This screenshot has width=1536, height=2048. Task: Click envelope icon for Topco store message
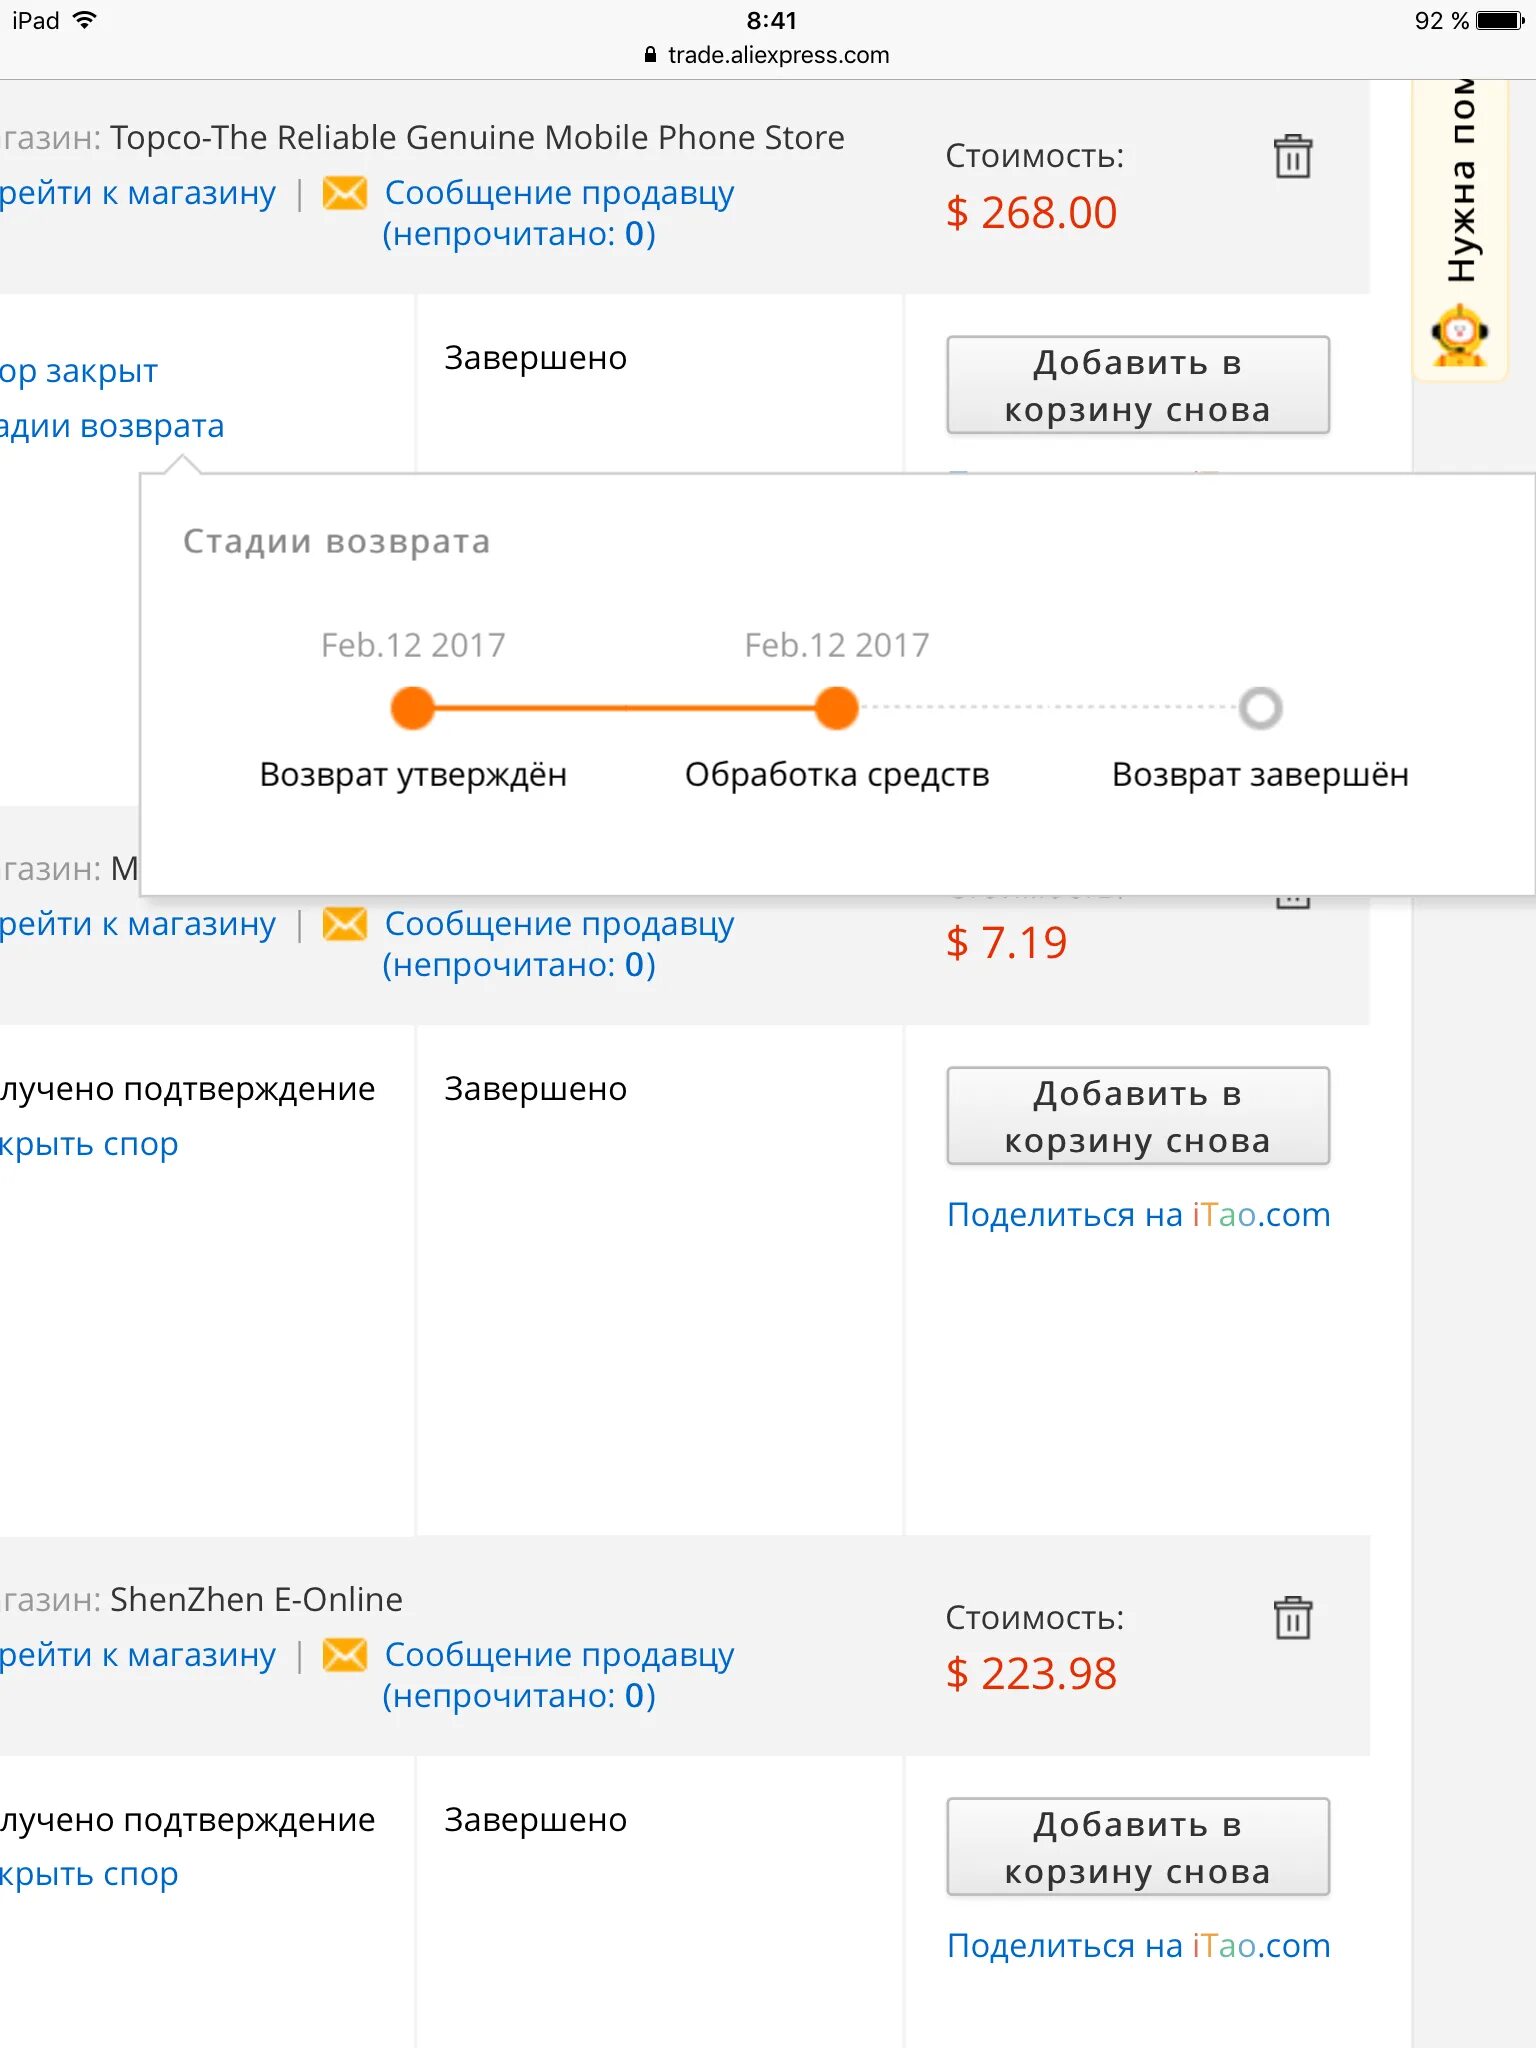tap(345, 192)
